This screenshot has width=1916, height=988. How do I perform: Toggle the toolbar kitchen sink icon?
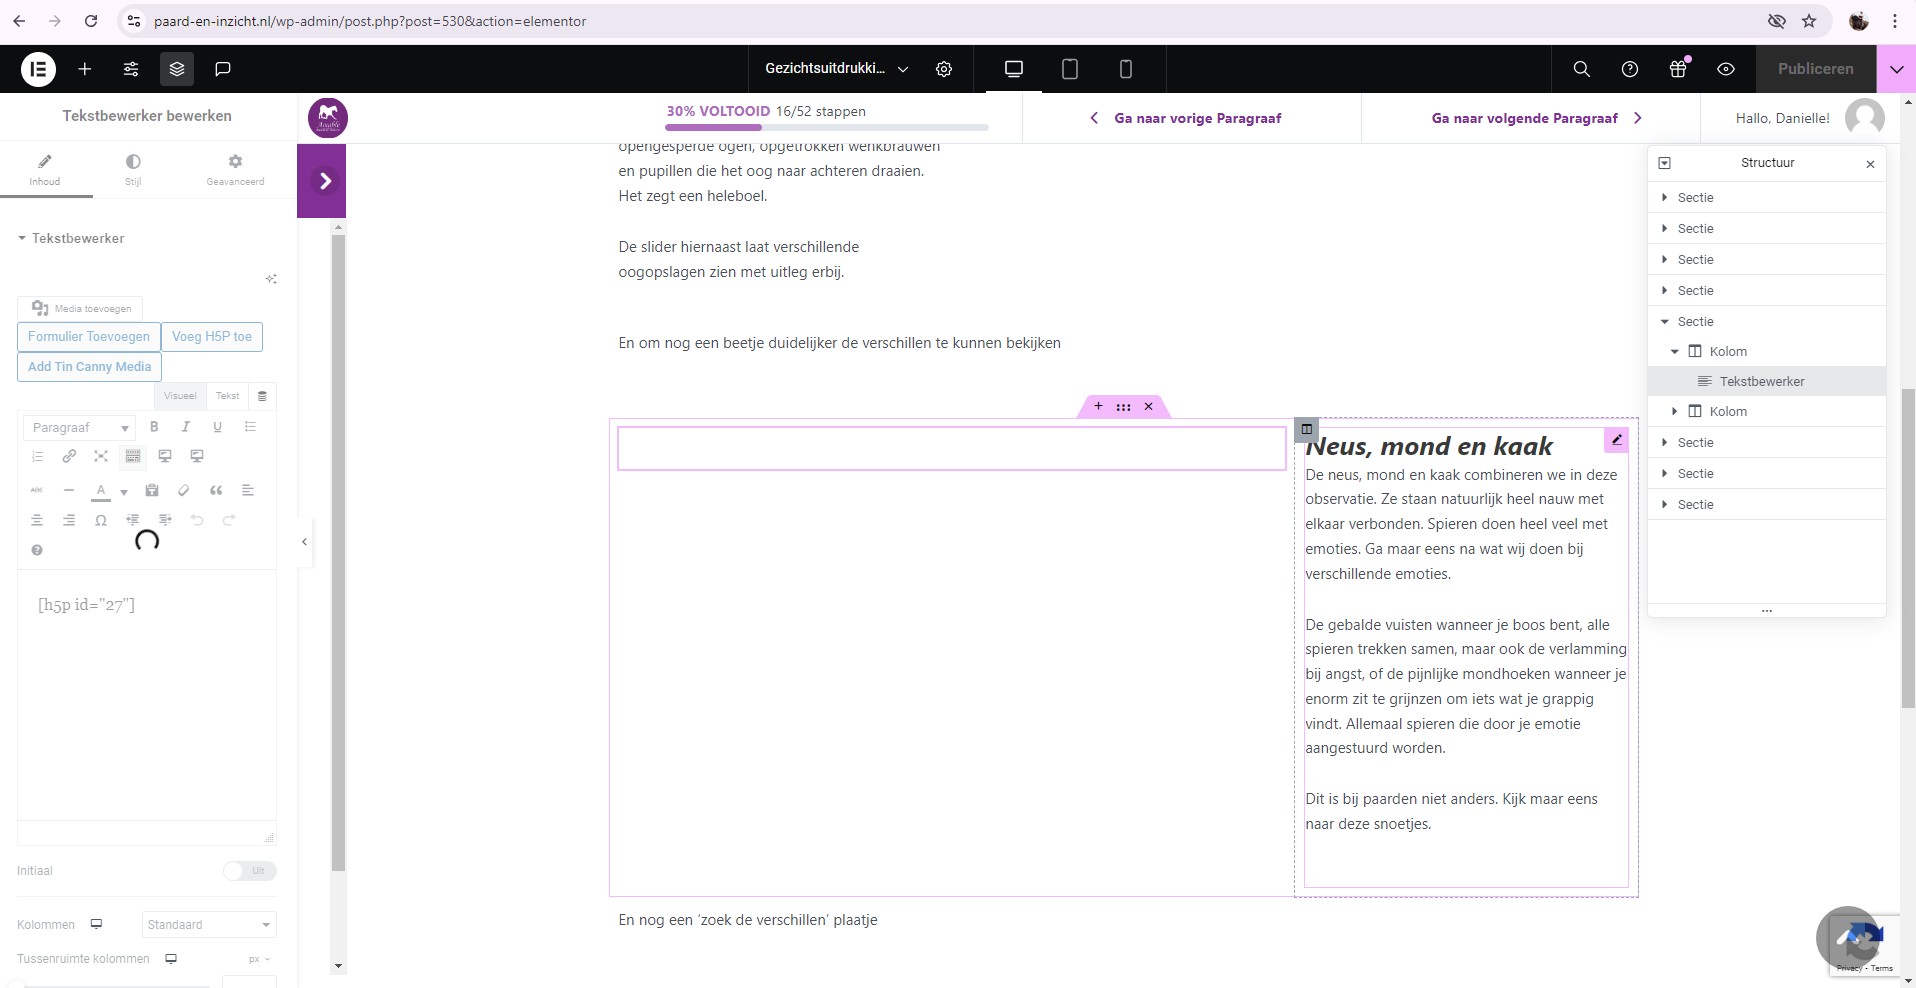pos(133,456)
